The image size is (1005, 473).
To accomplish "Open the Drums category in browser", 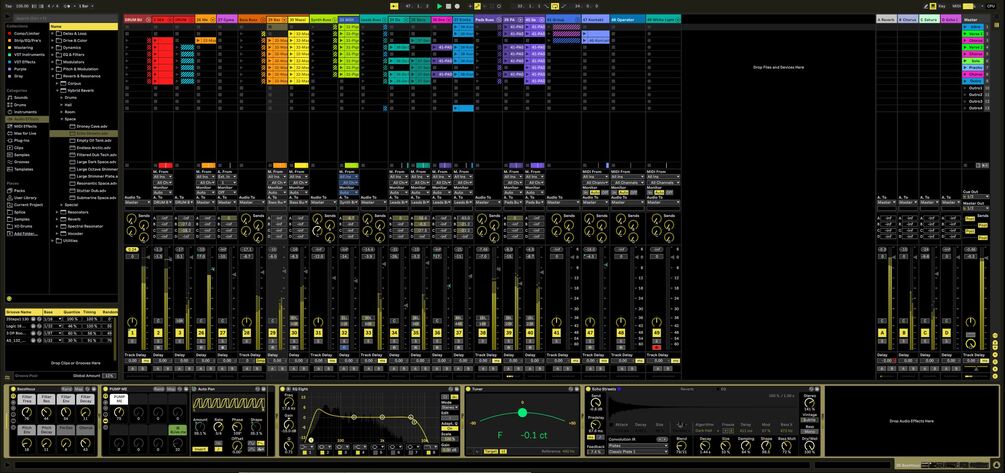I will pyautogui.click(x=19, y=104).
